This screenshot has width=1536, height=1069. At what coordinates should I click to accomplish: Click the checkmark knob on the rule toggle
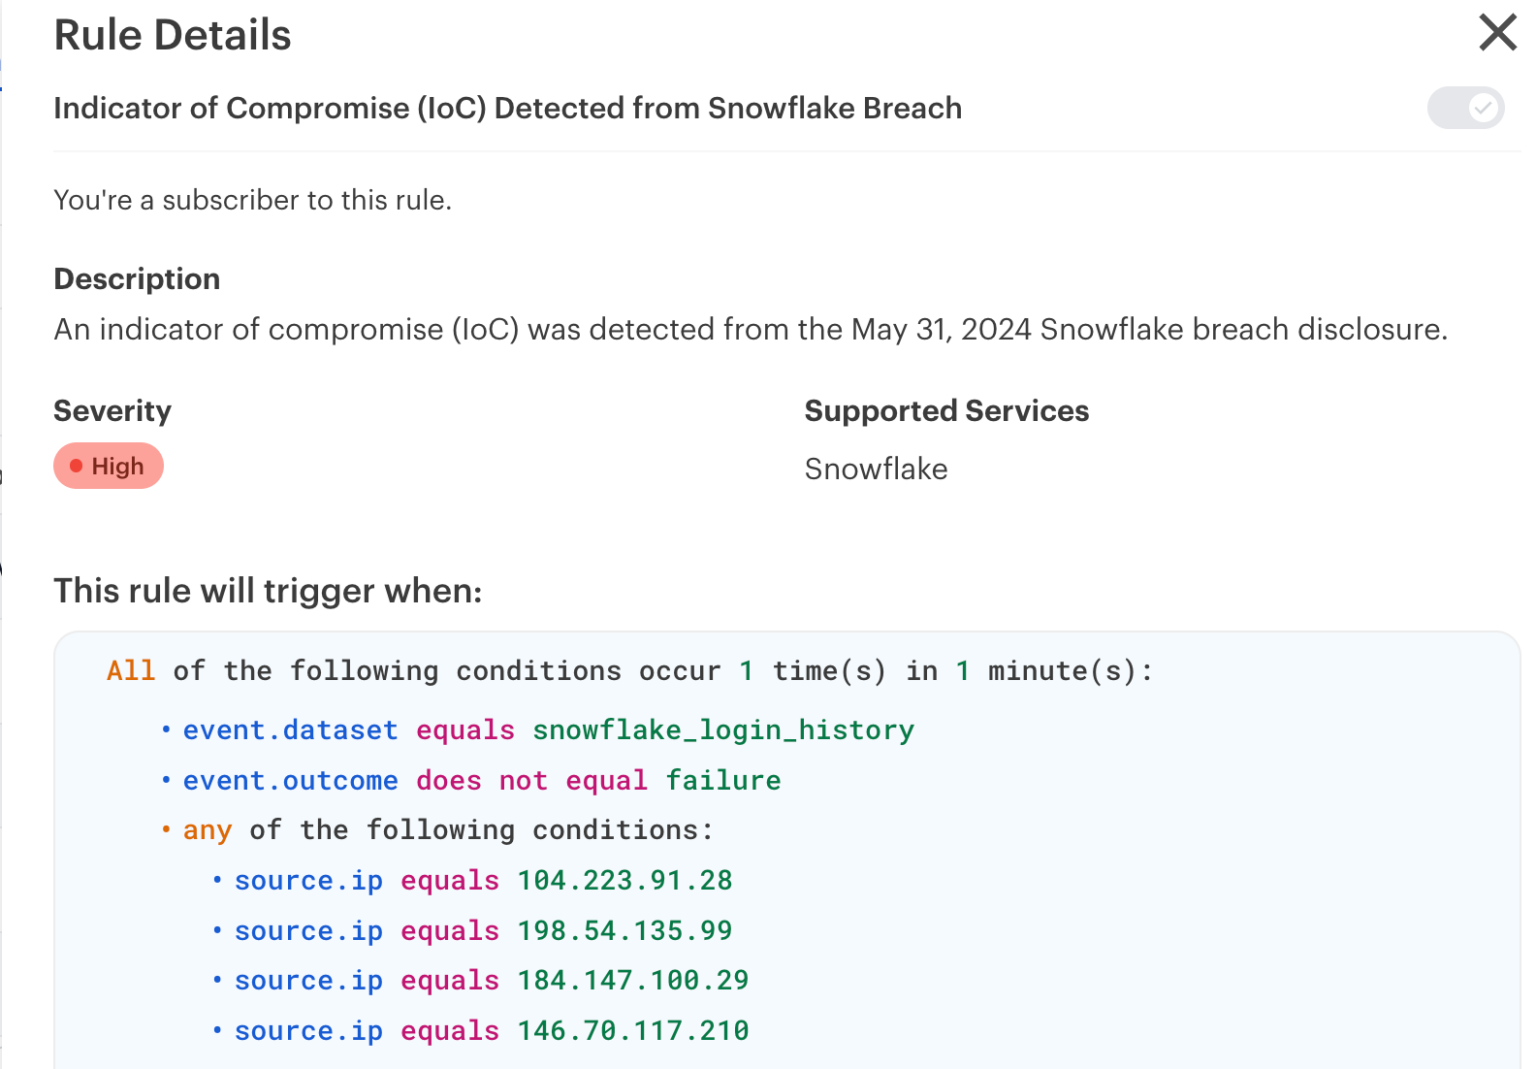point(1481,108)
